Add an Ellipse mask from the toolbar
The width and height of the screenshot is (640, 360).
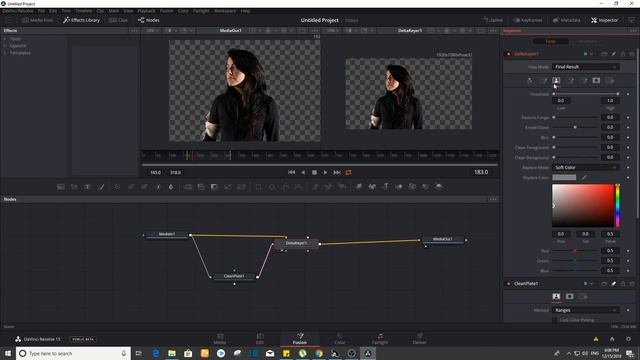tap(272, 187)
